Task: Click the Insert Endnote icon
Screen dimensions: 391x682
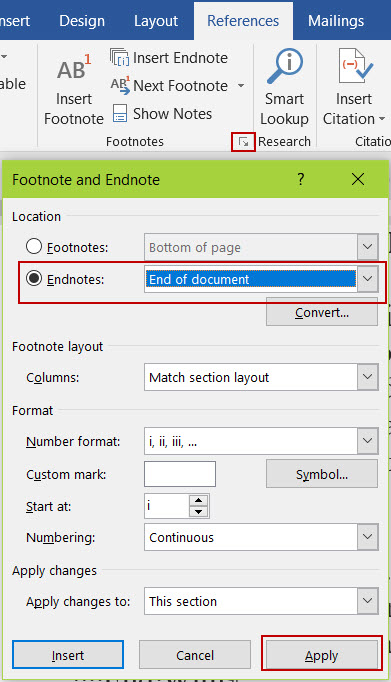Action: (x=119, y=57)
